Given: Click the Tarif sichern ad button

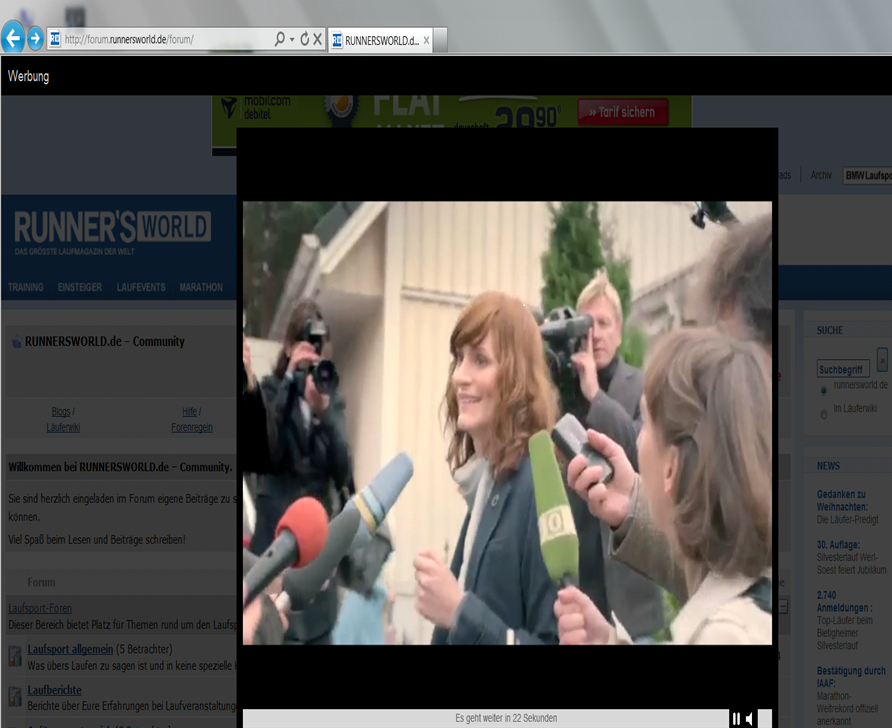Looking at the screenshot, I should pos(622,112).
